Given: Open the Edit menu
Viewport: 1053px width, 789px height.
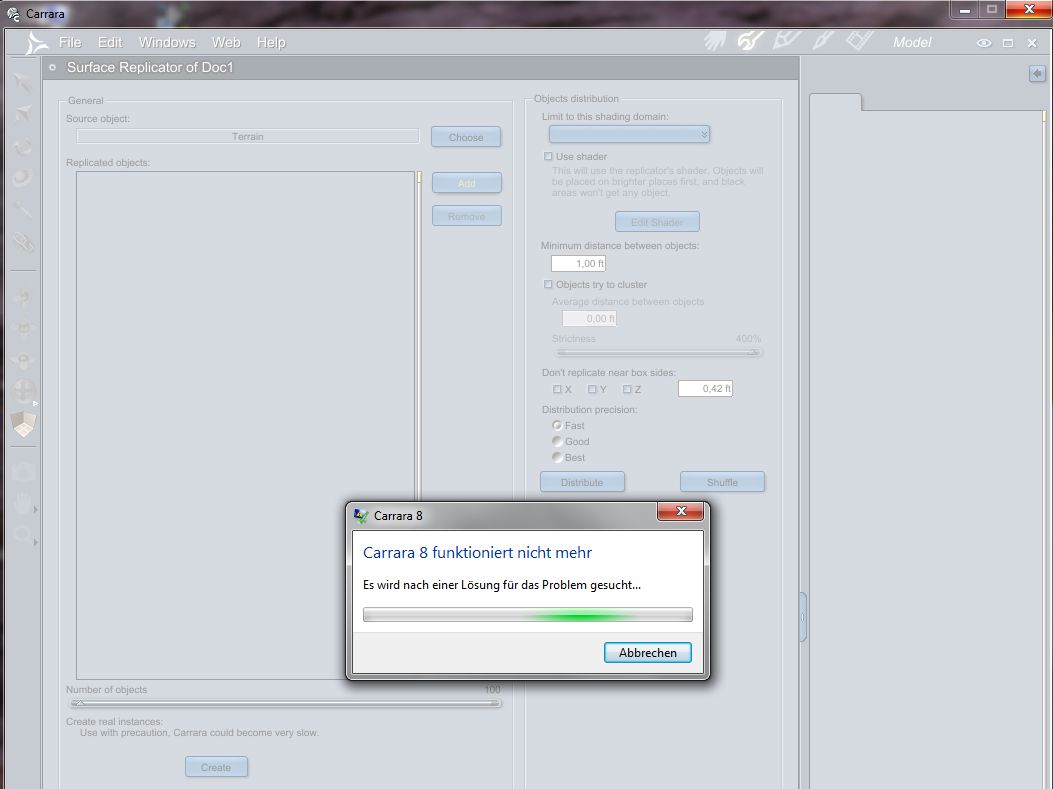Looking at the screenshot, I should pyautogui.click(x=110, y=42).
